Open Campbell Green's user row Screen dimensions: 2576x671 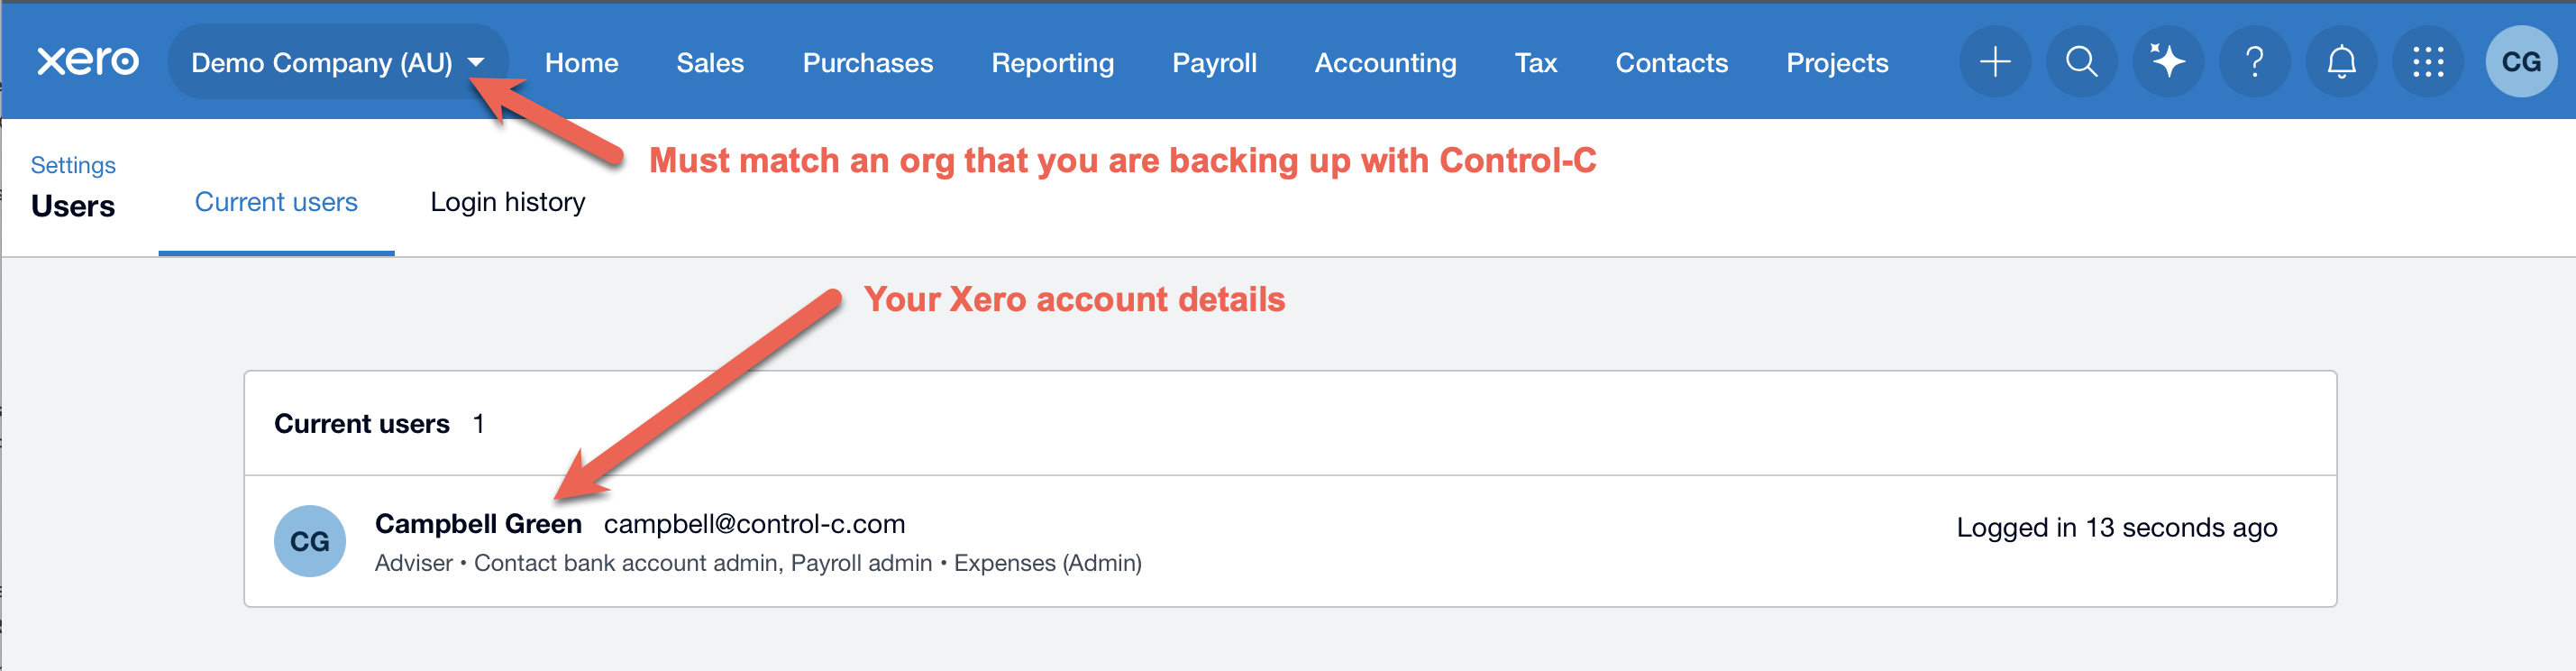pyautogui.click(x=478, y=524)
